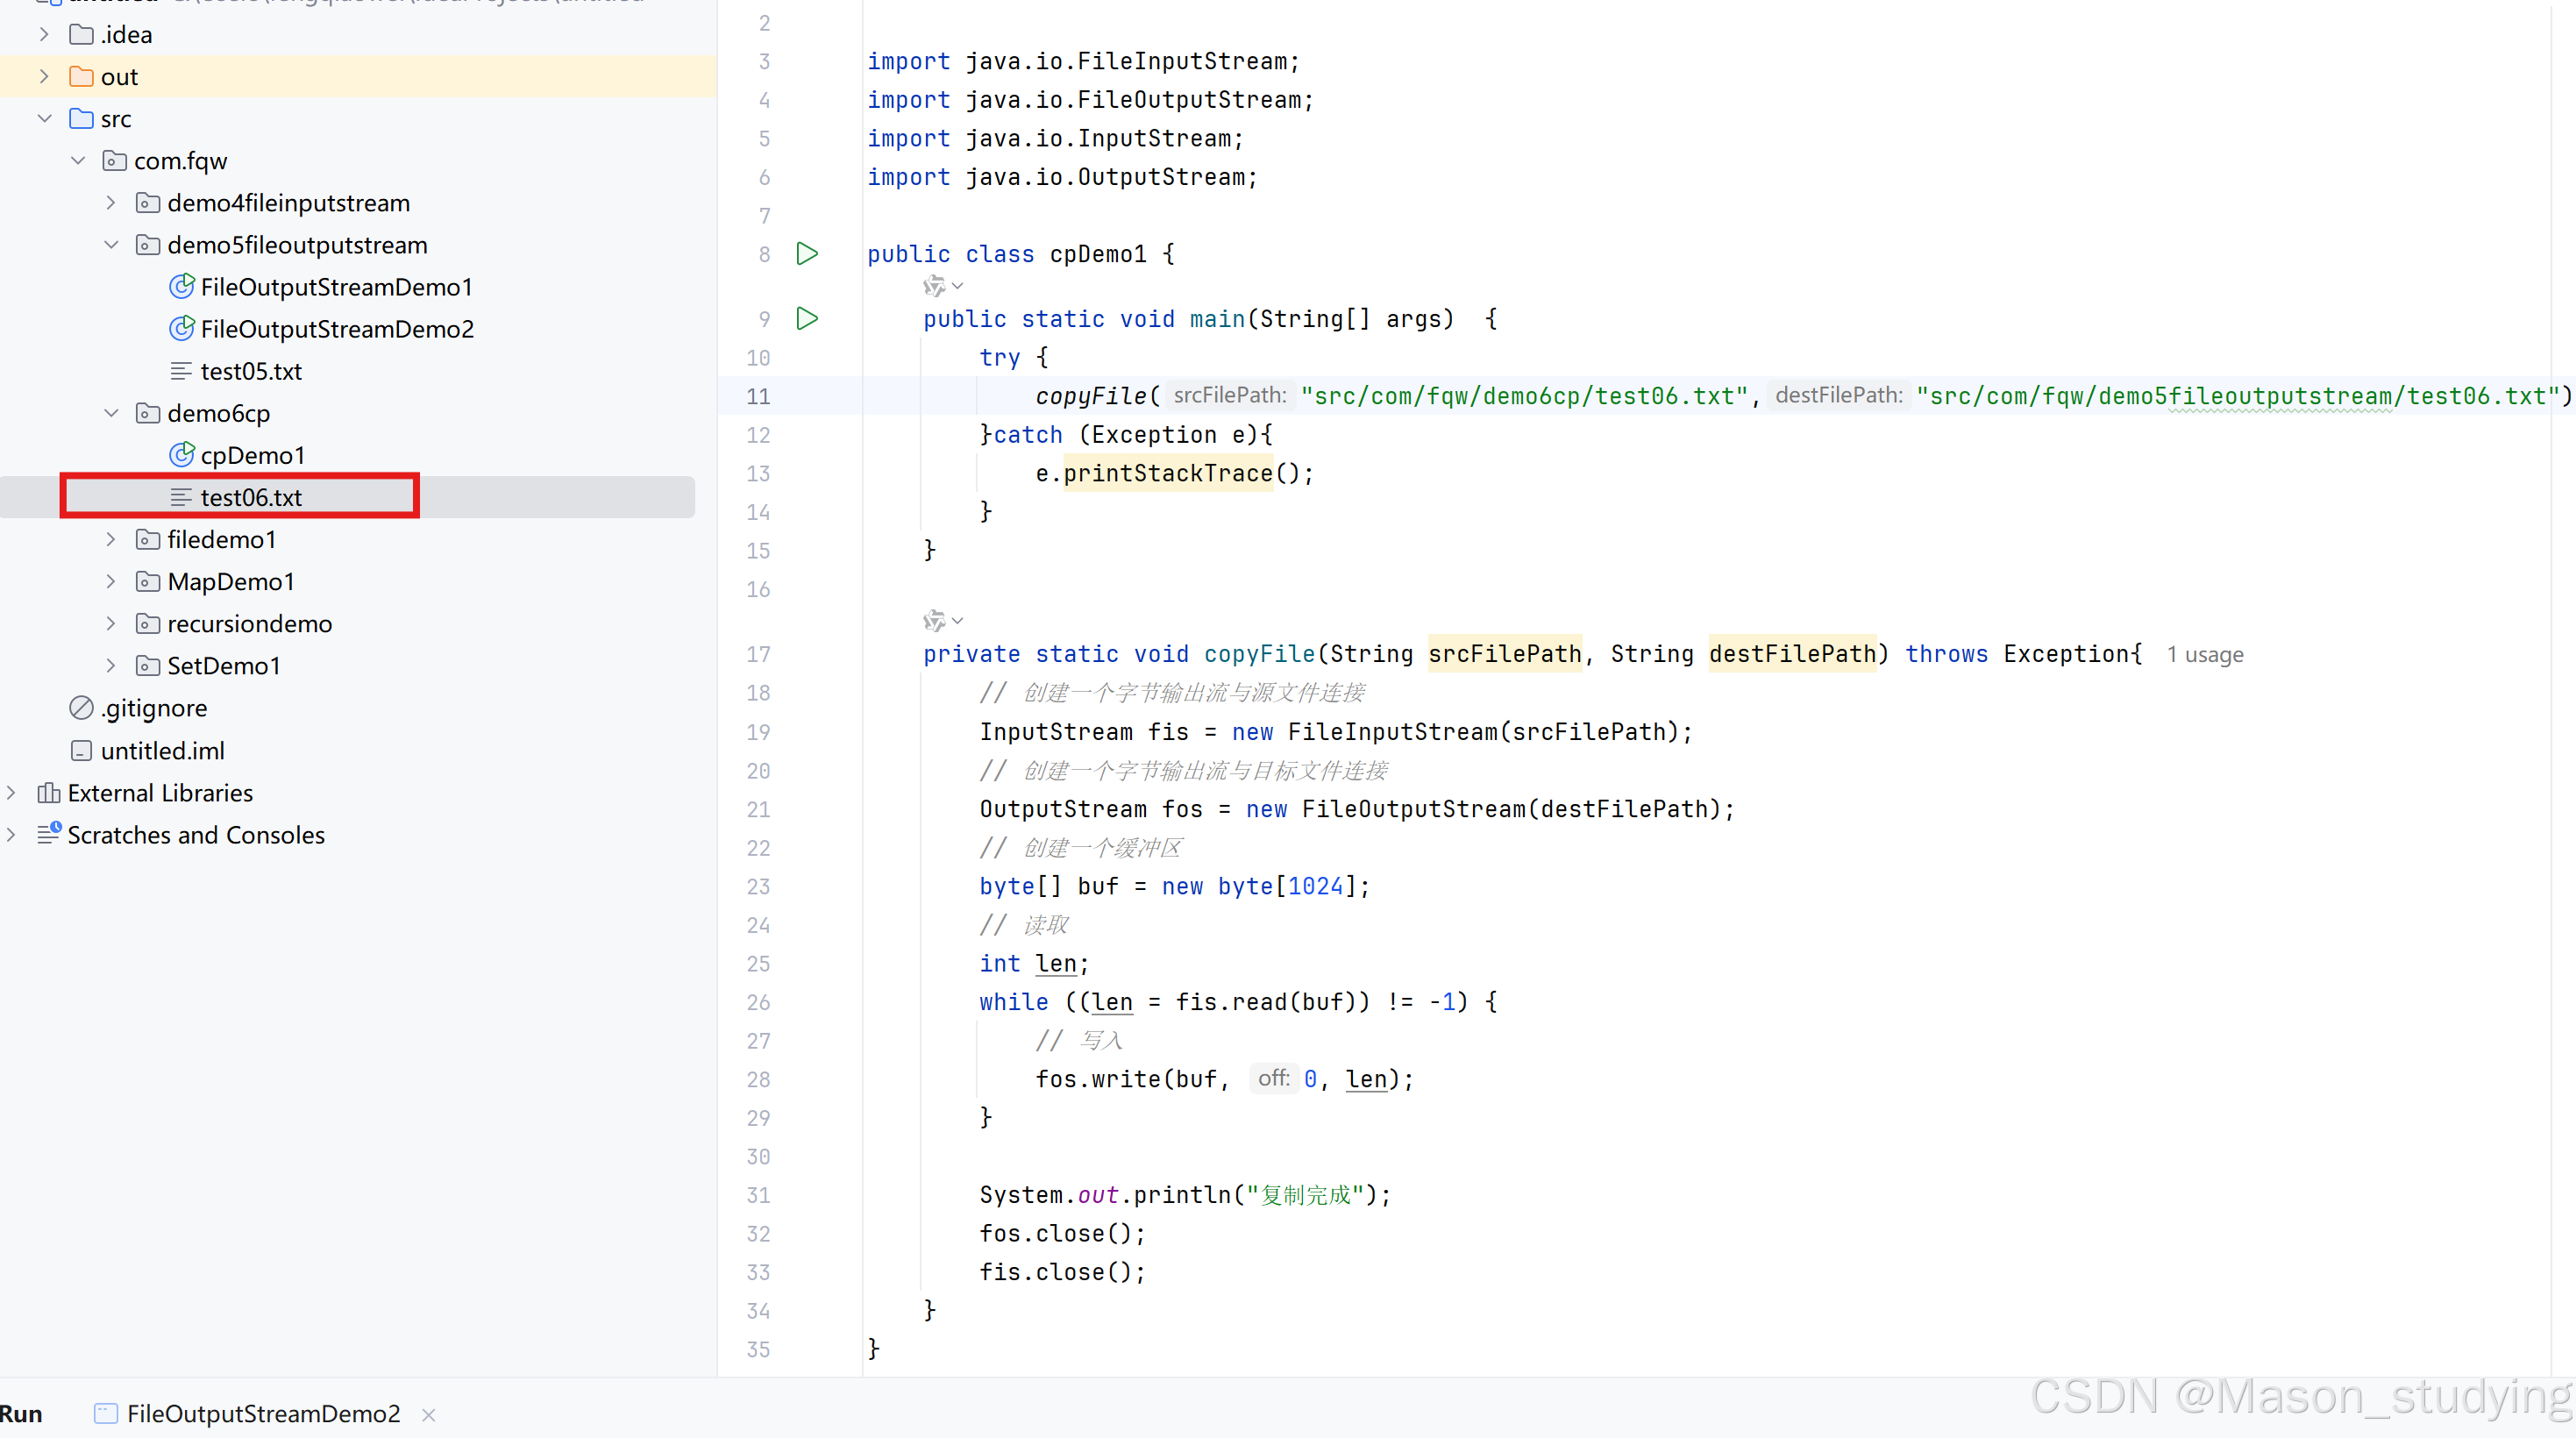Close the FileOutputStreamDemo2 run tab
2576x1438 pixels.
[429, 1414]
